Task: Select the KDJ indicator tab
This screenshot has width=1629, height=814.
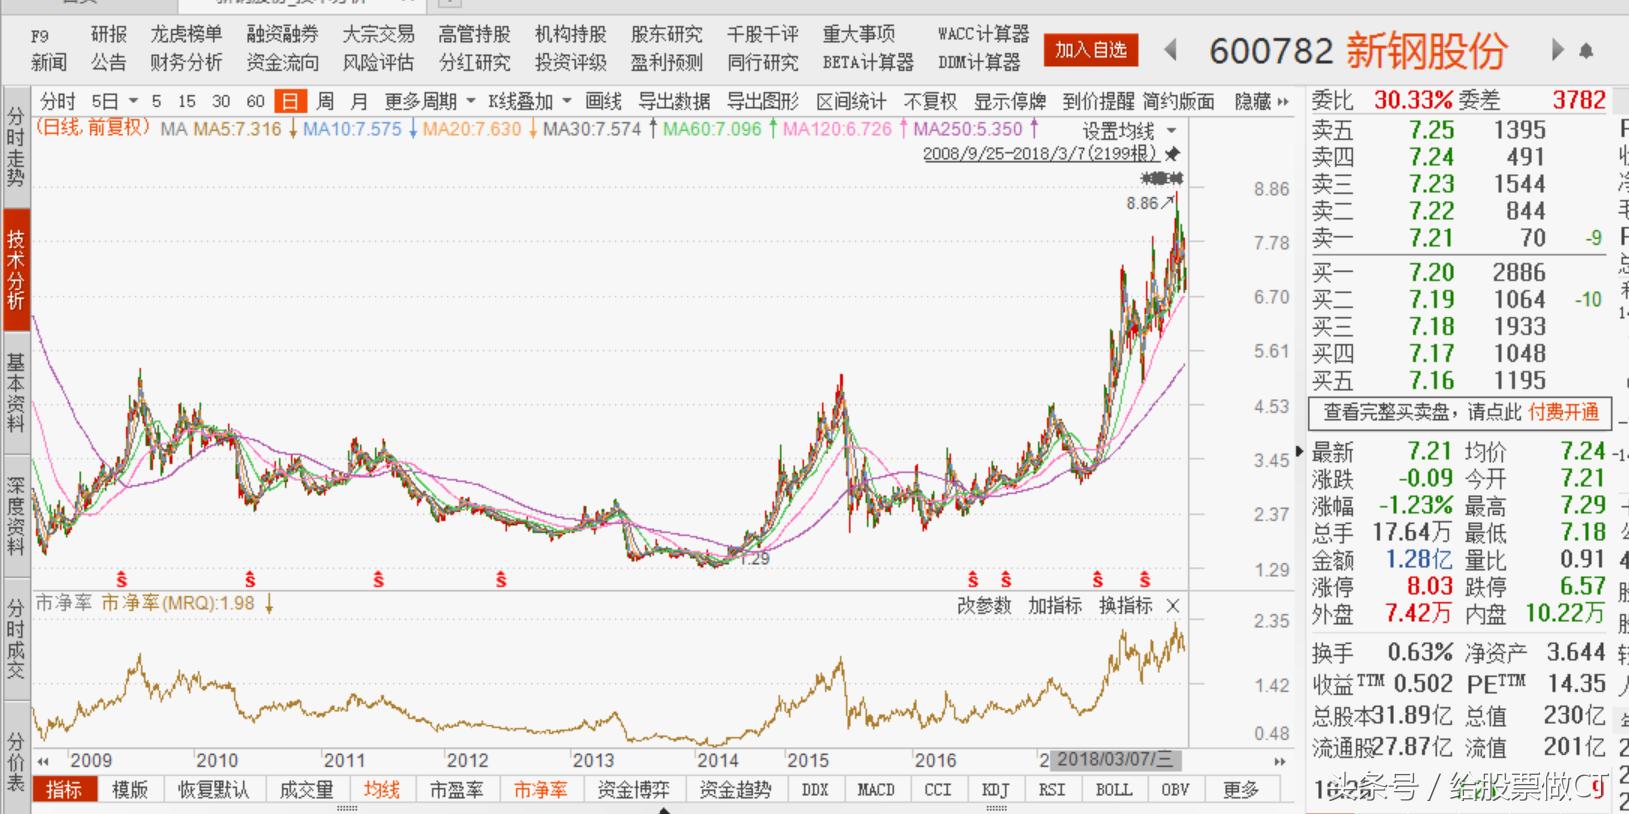Action: point(995,790)
